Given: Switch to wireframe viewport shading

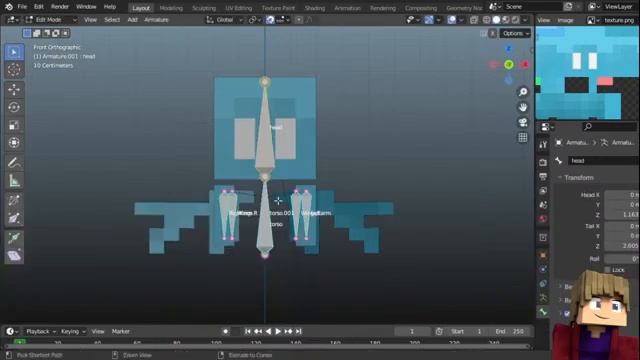Looking at the screenshot, I should pos(487,20).
